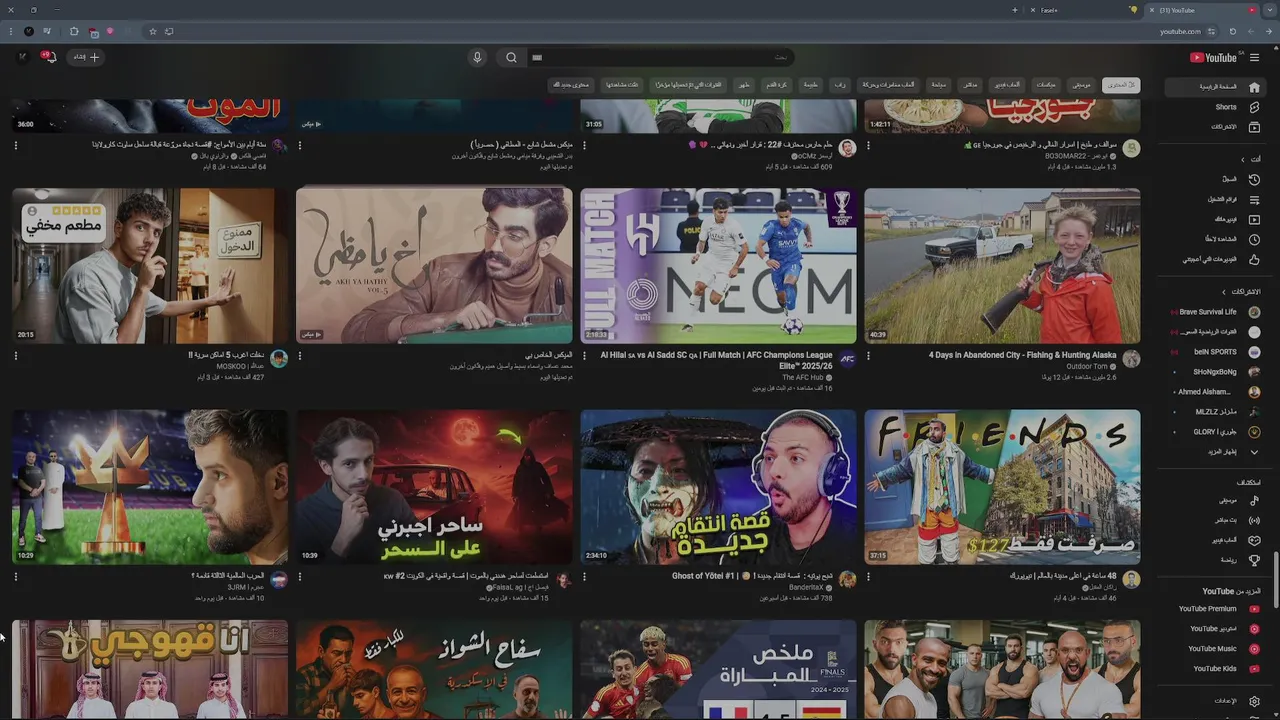Open the notifications bell
Viewport: 1280px width, 720px height.
[49, 57]
